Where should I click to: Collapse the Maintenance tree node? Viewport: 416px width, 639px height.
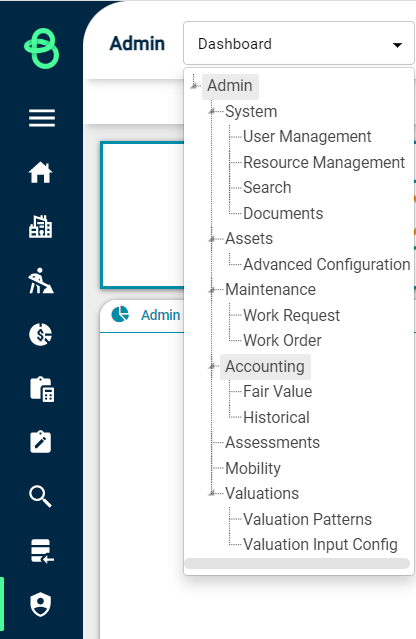(x=212, y=290)
